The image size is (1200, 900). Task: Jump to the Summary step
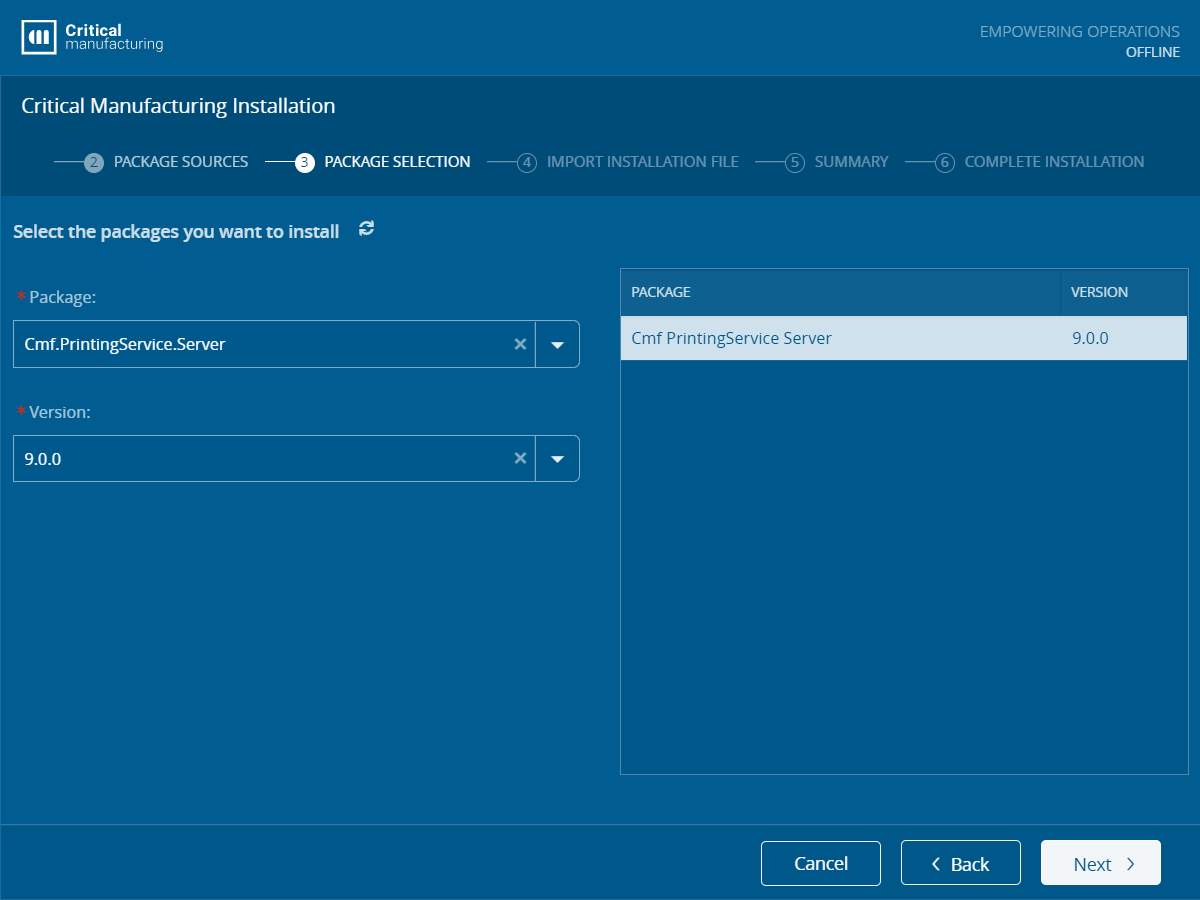(x=851, y=162)
